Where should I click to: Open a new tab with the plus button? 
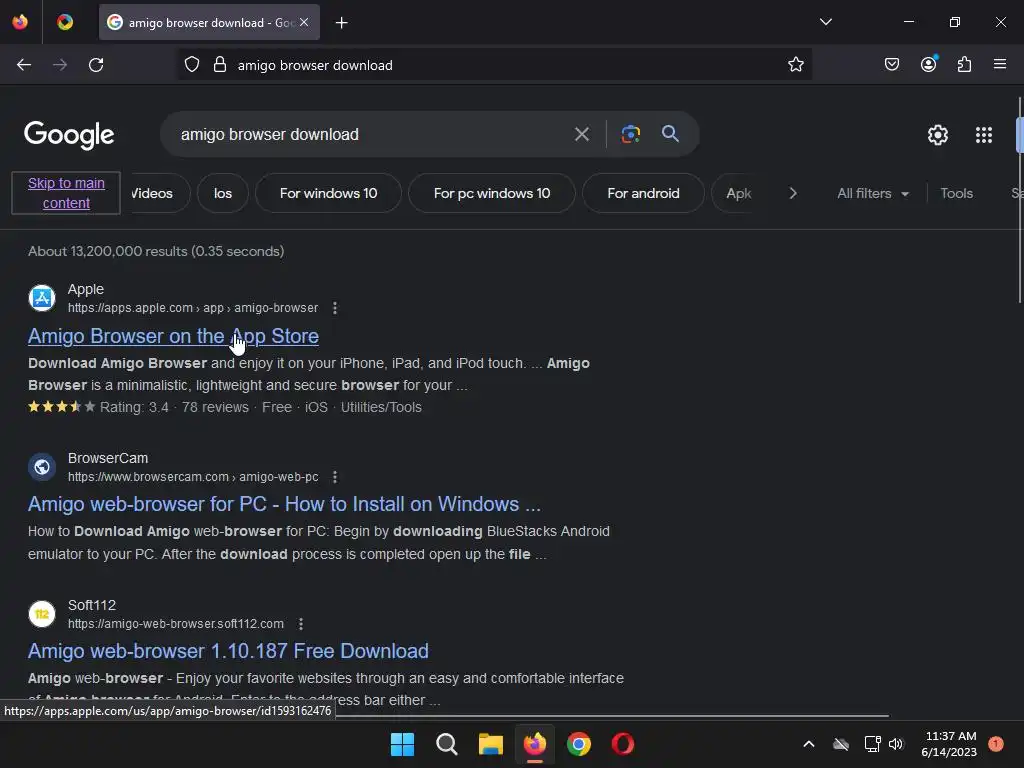(342, 23)
